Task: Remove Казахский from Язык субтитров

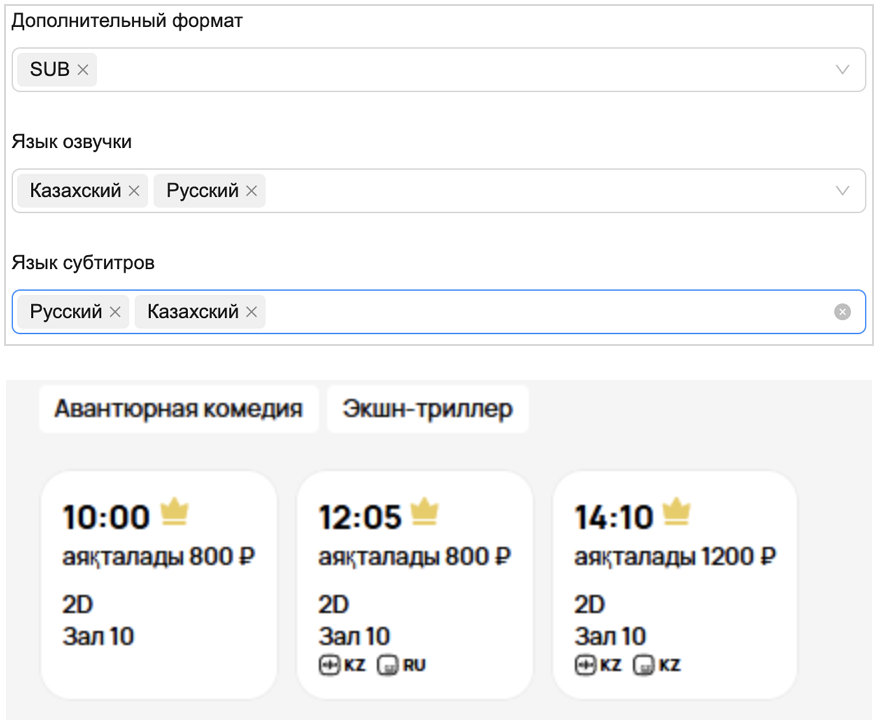Action: [x=251, y=312]
